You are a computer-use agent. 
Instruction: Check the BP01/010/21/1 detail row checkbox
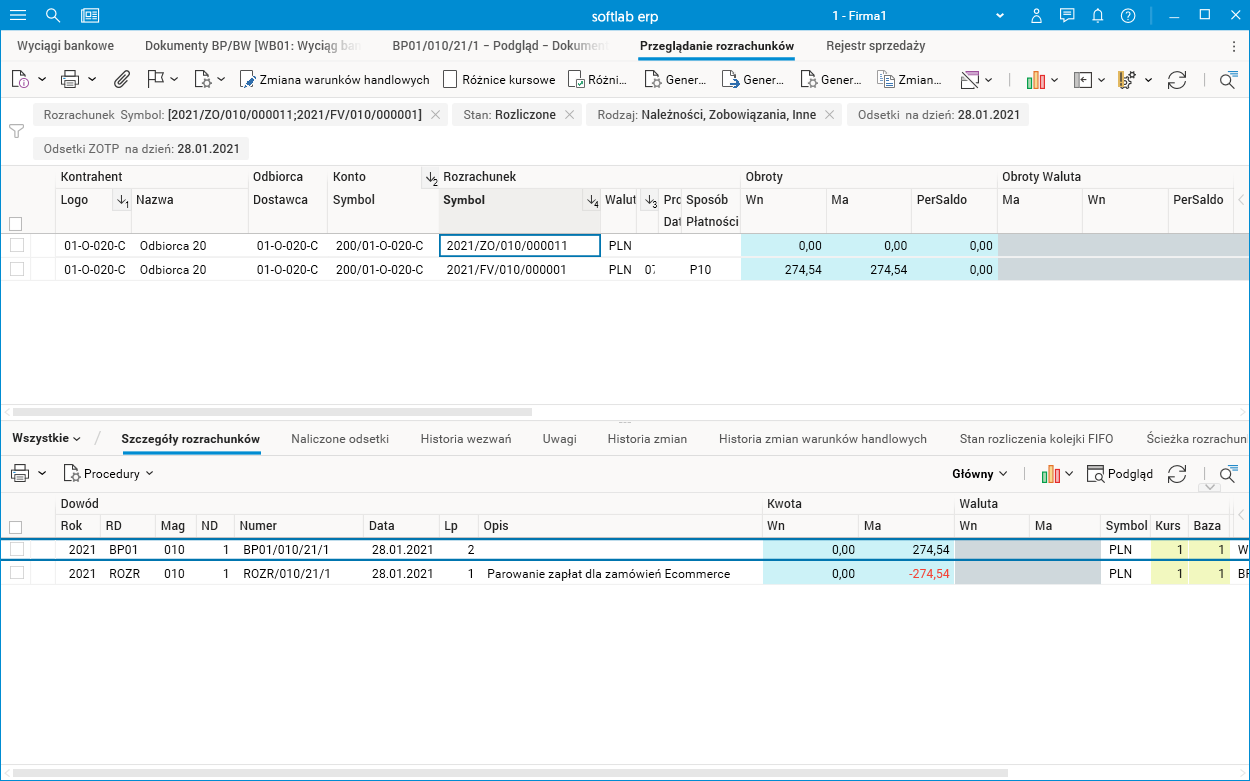point(16,549)
